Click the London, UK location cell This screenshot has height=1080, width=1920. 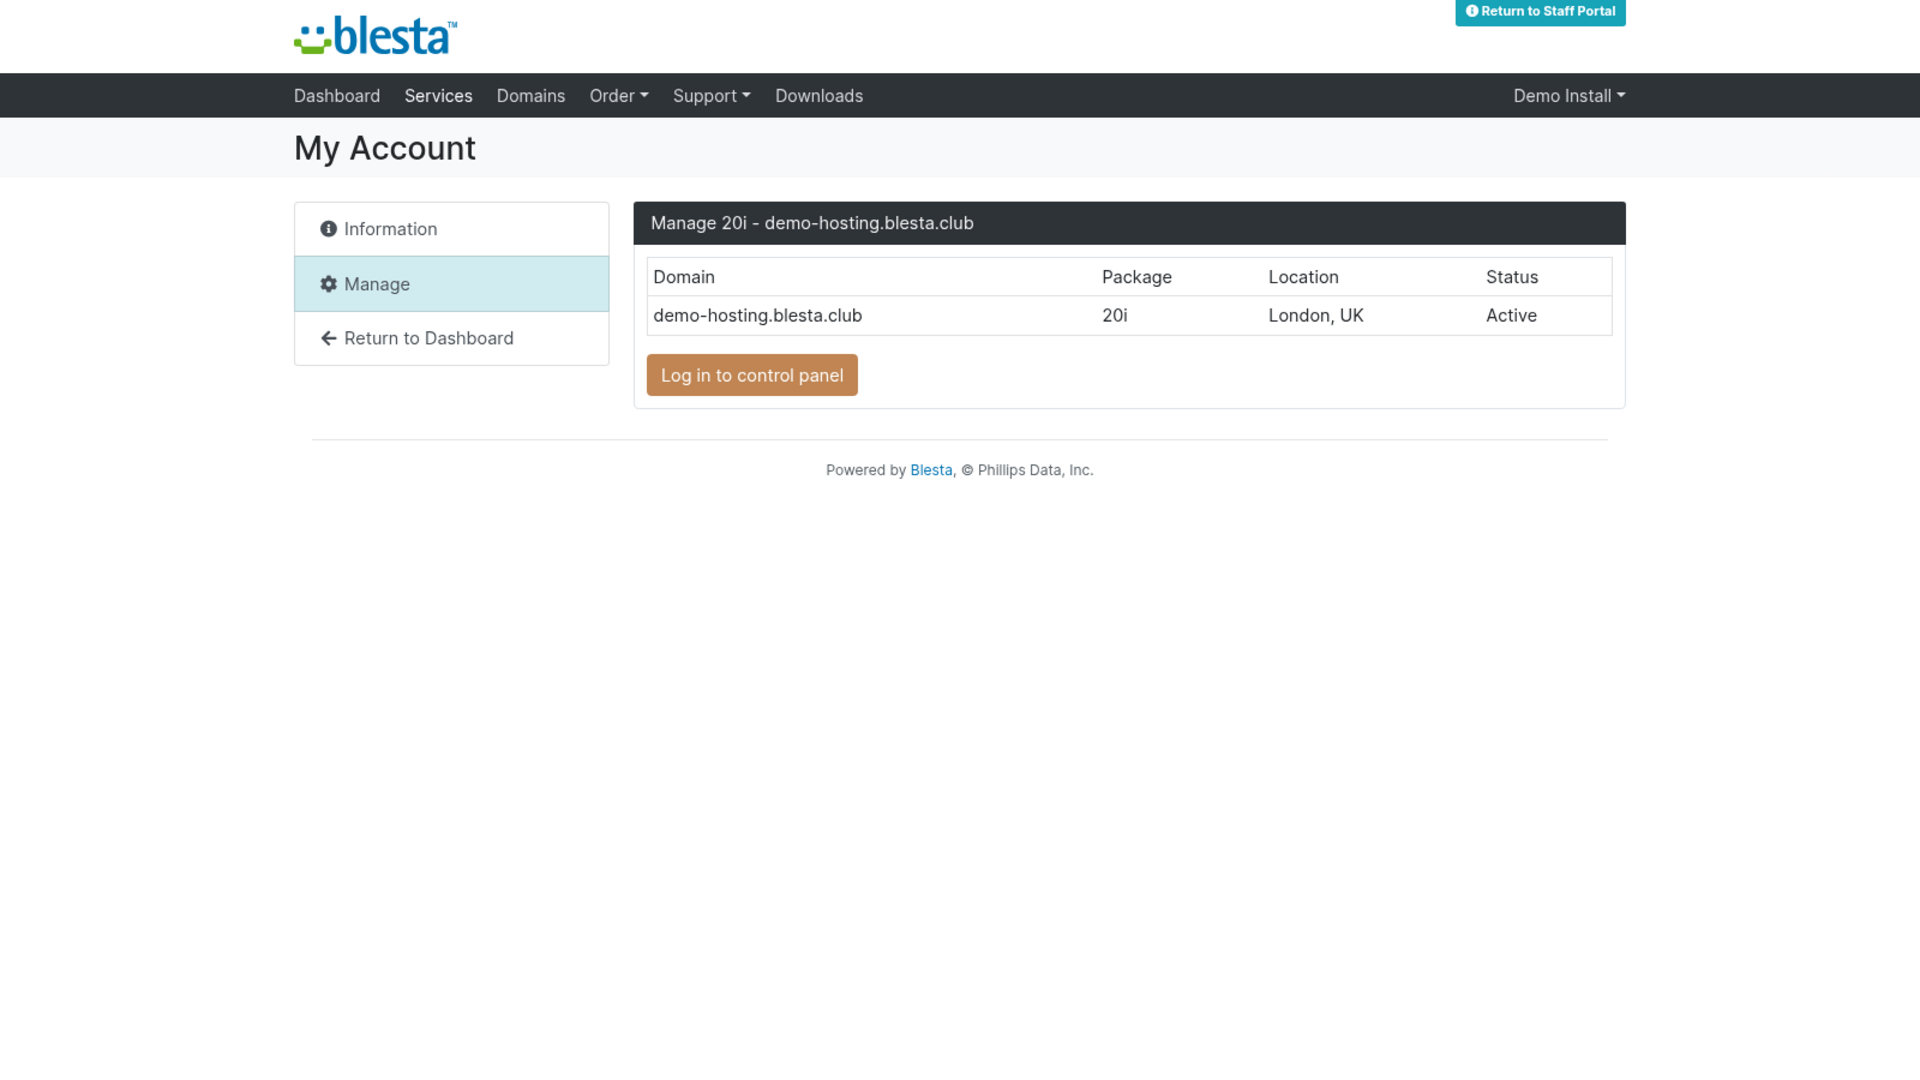pyautogui.click(x=1316, y=315)
